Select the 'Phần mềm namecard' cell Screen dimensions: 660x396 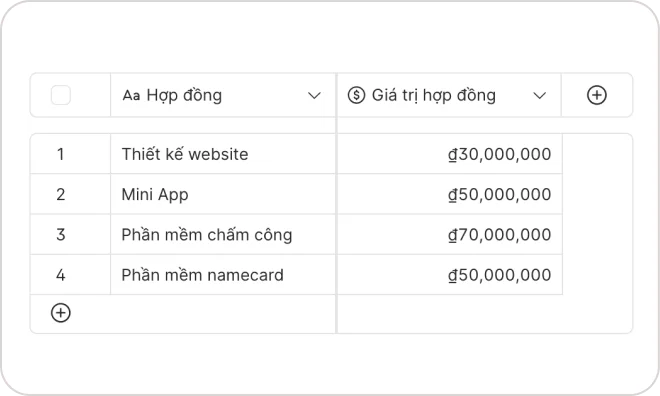[223, 275]
